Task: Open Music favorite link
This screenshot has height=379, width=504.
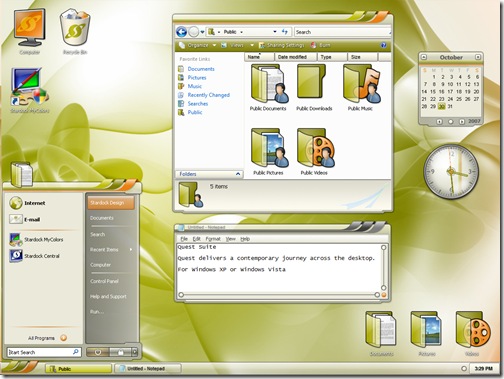Action: pyautogui.click(x=194, y=86)
